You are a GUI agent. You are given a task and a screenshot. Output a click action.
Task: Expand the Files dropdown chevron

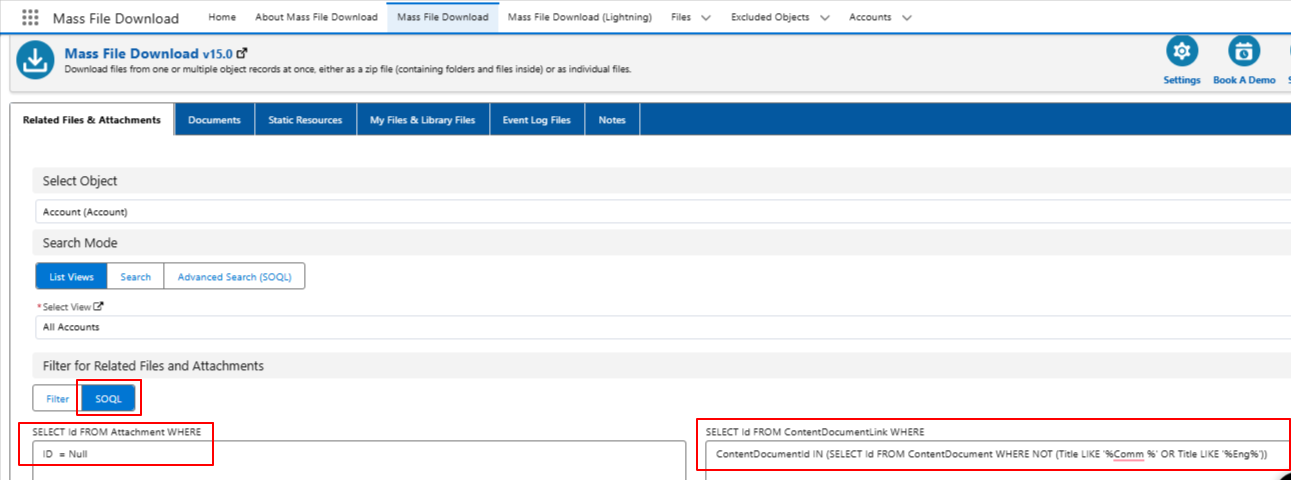706,18
